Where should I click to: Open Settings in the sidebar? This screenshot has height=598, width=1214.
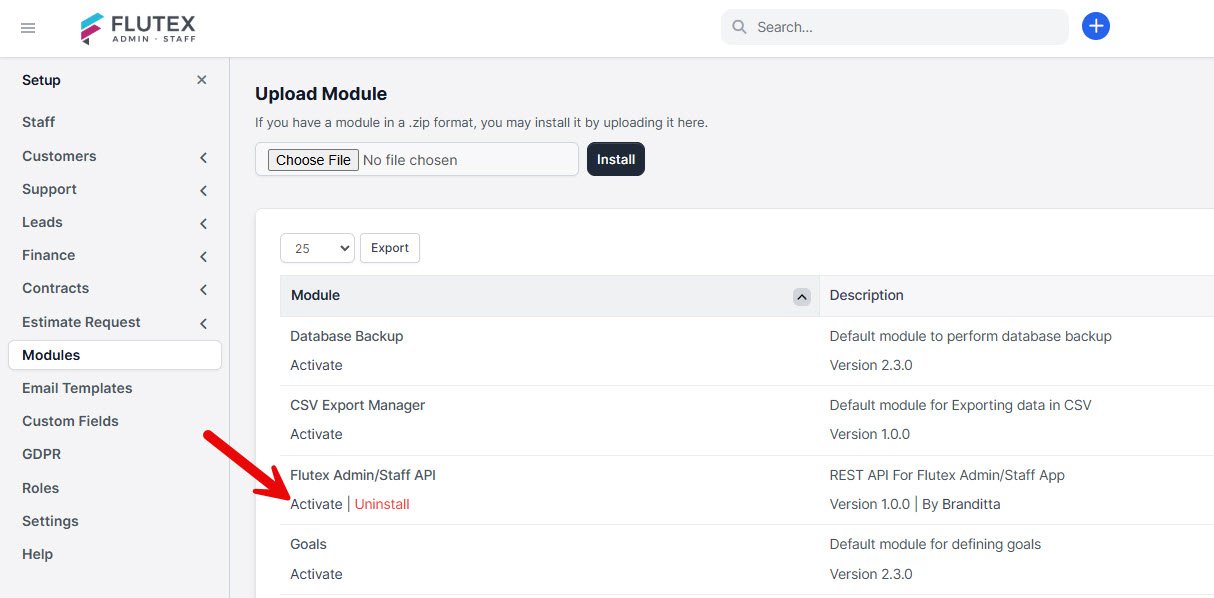[x=50, y=521]
